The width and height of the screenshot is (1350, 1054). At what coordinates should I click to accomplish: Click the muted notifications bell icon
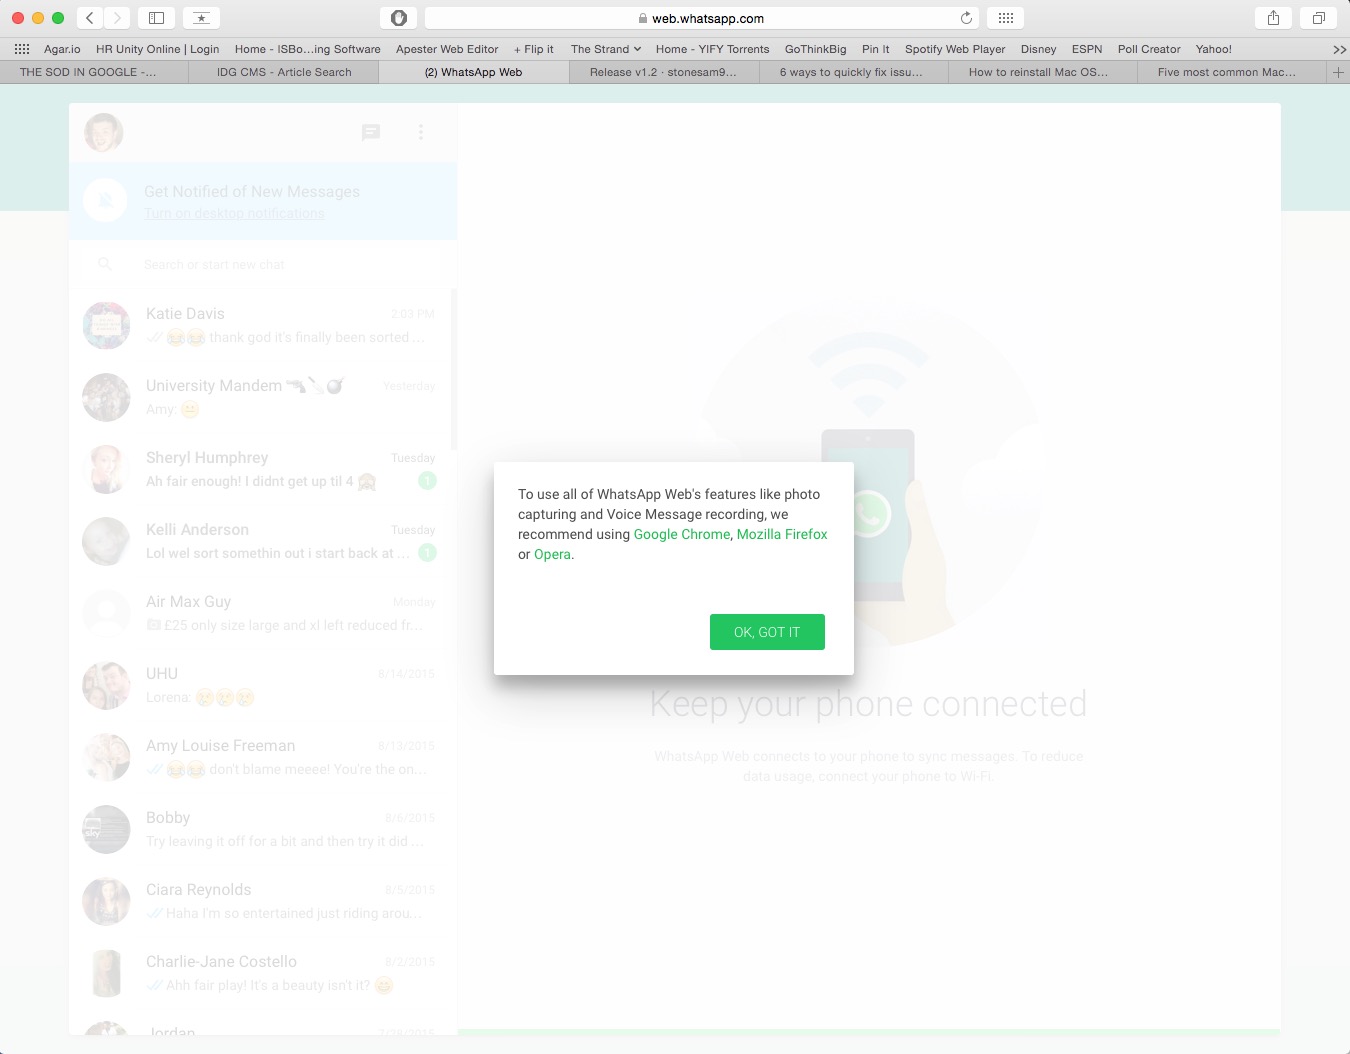click(106, 200)
